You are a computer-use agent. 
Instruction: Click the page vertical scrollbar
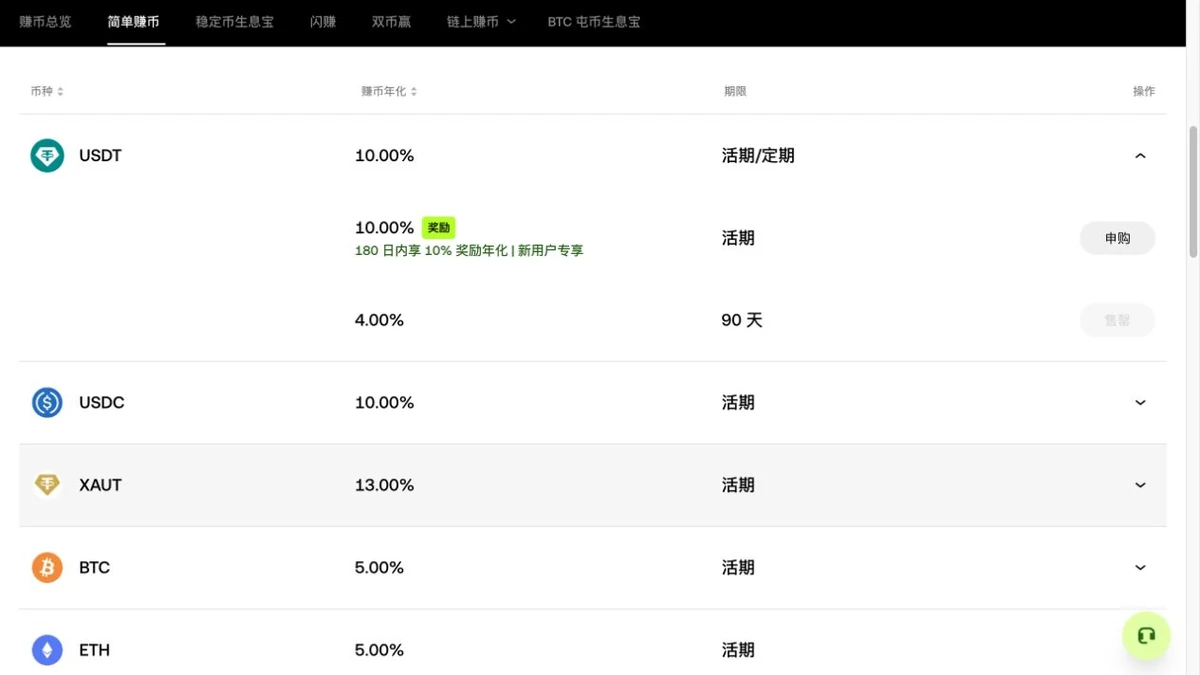(1192, 190)
